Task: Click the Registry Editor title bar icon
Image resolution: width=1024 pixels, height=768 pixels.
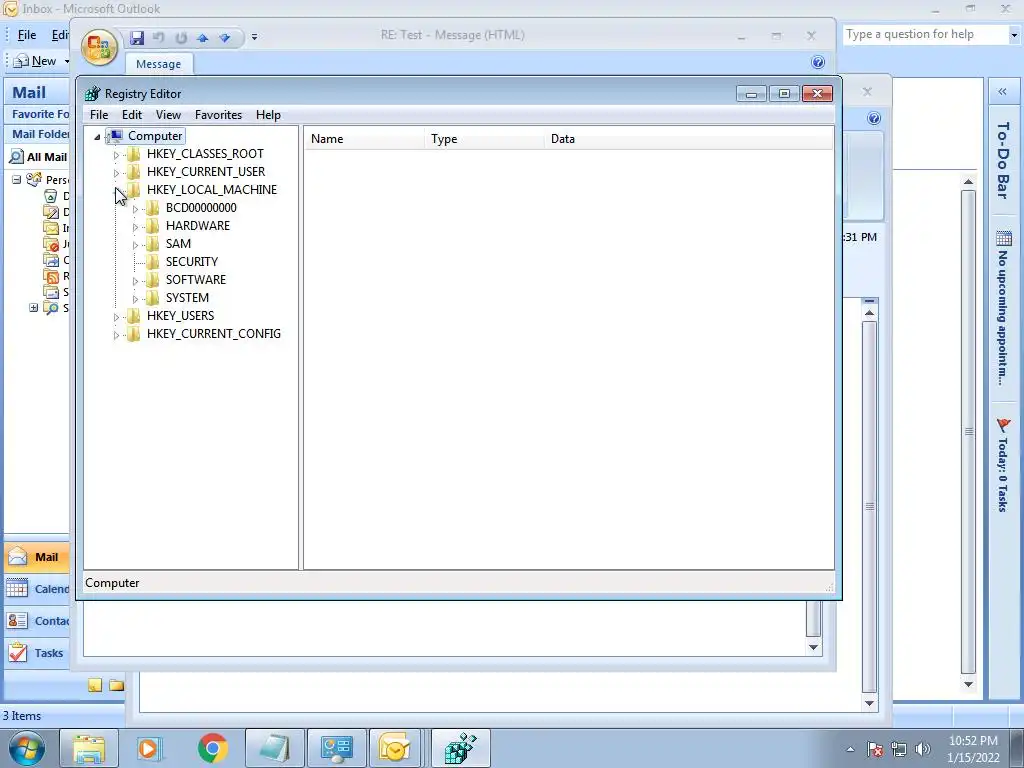Action: 93,93
